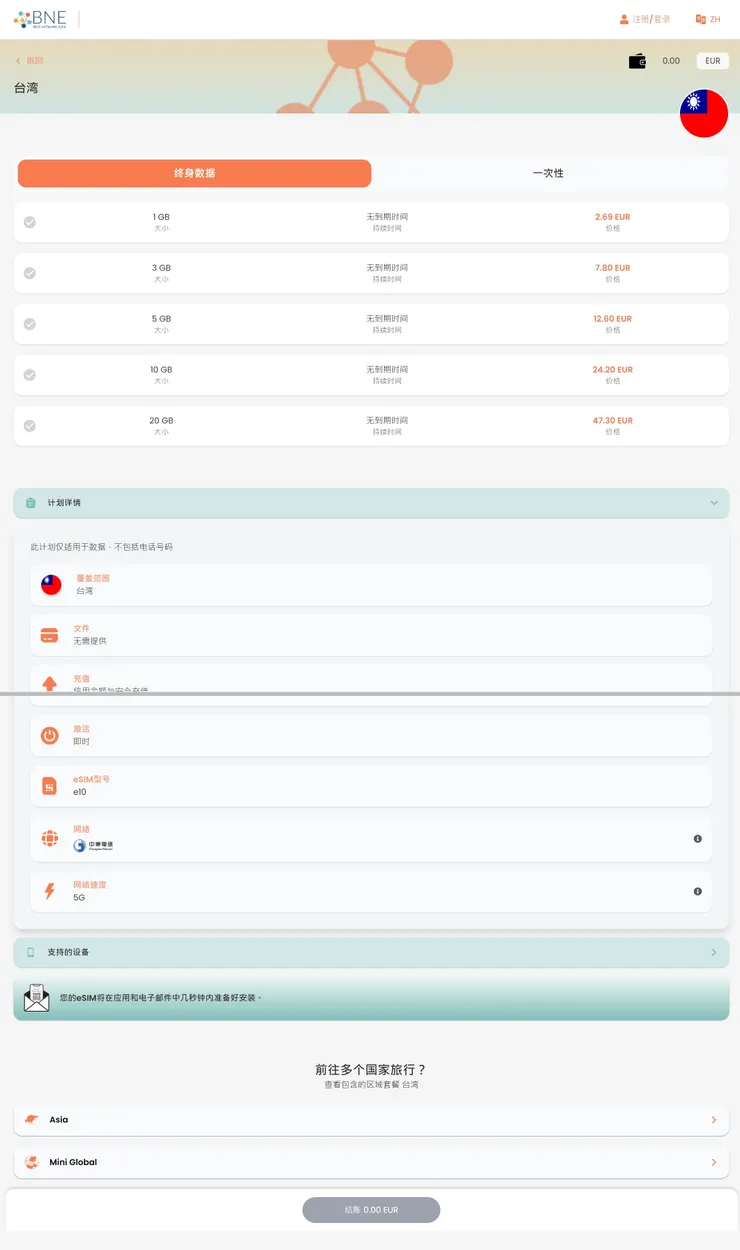Select the 5 GB plan checkbox

[x=30, y=324]
